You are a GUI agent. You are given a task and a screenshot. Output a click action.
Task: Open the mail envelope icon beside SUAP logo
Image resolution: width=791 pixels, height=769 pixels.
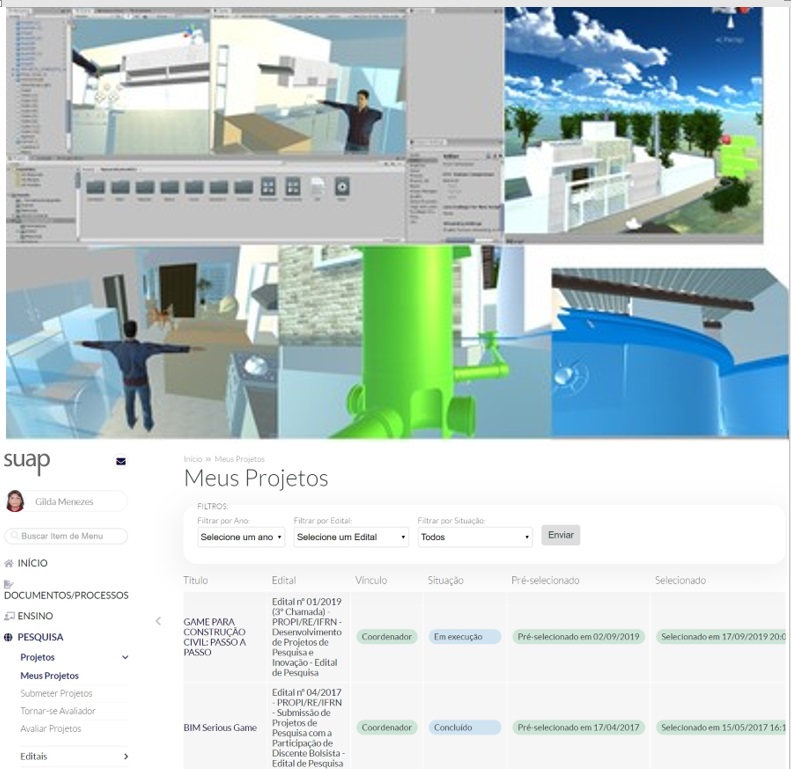click(x=121, y=461)
